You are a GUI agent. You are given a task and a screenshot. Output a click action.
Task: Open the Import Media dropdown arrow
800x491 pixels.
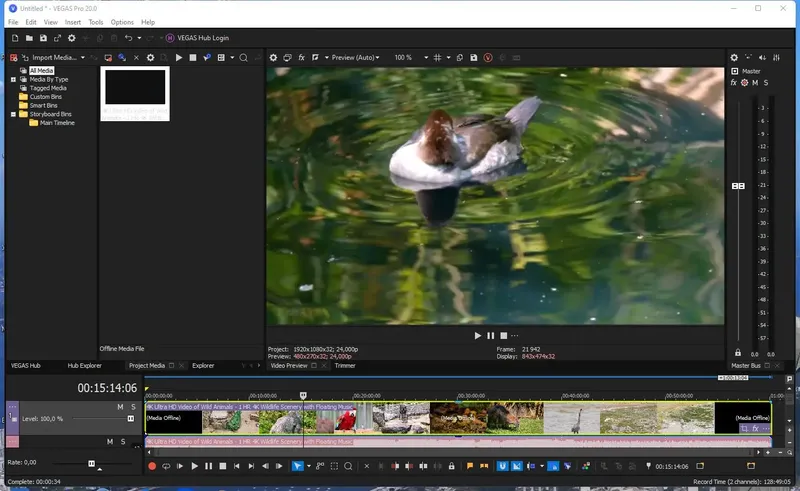coord(83,58)
